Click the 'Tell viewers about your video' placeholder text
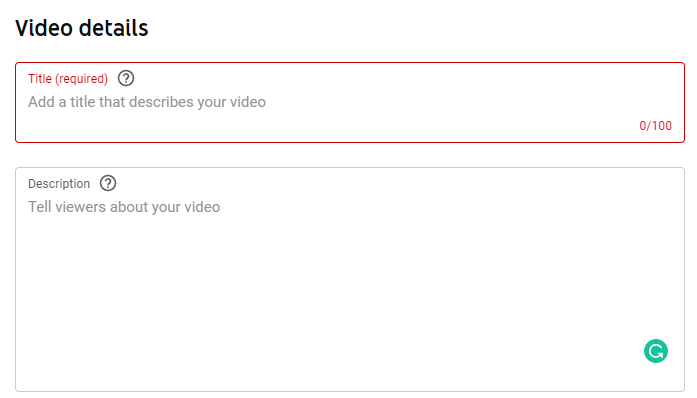 tap(124, 207)
